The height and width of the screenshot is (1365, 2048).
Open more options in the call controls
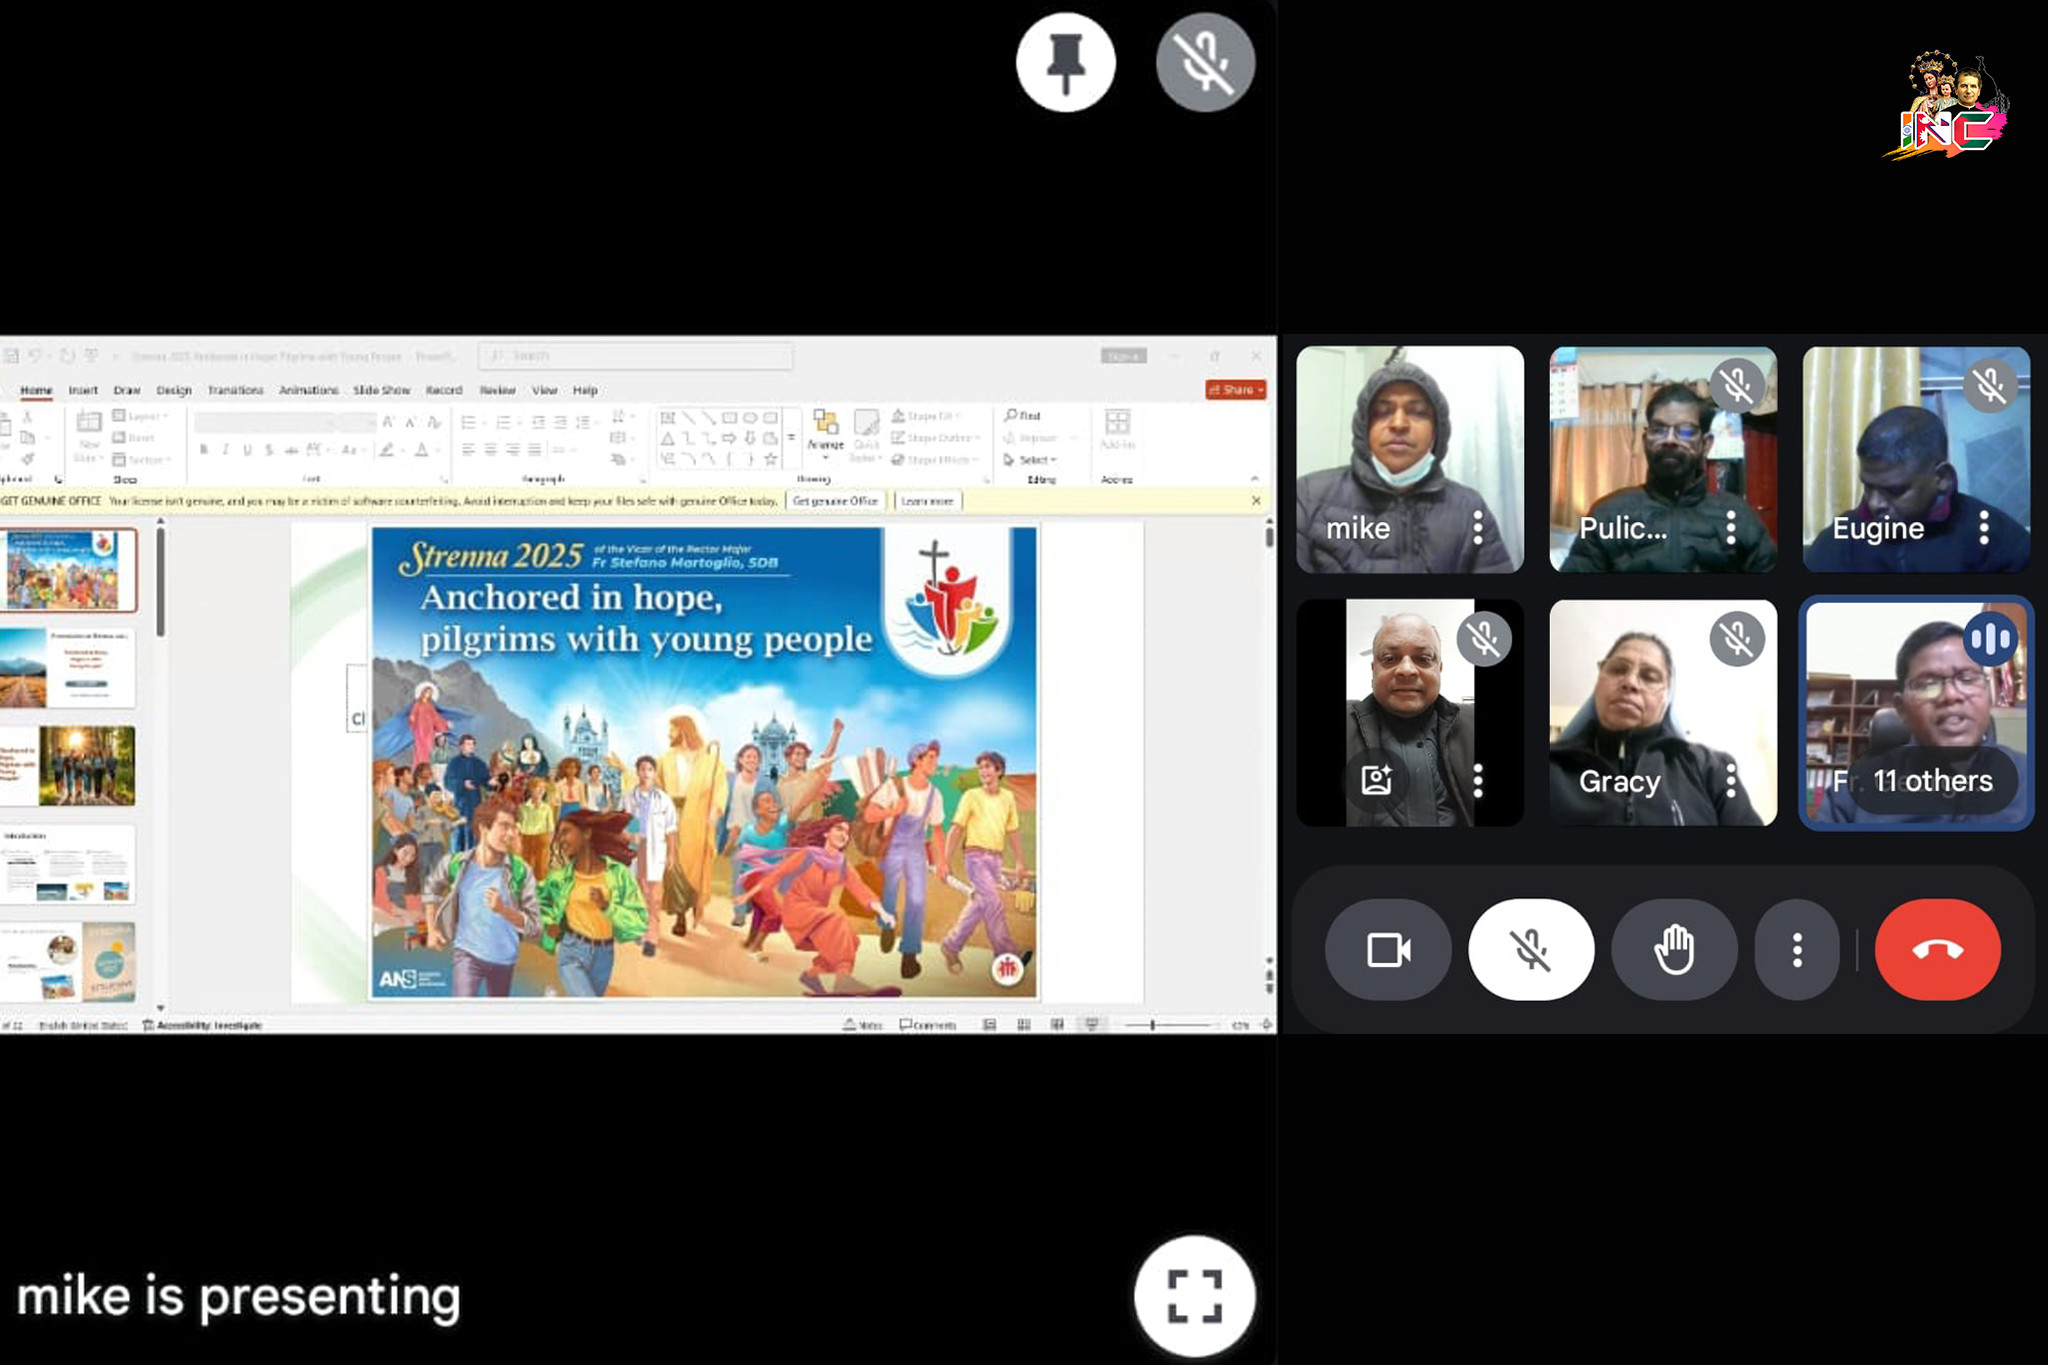tap(1797, 949)
